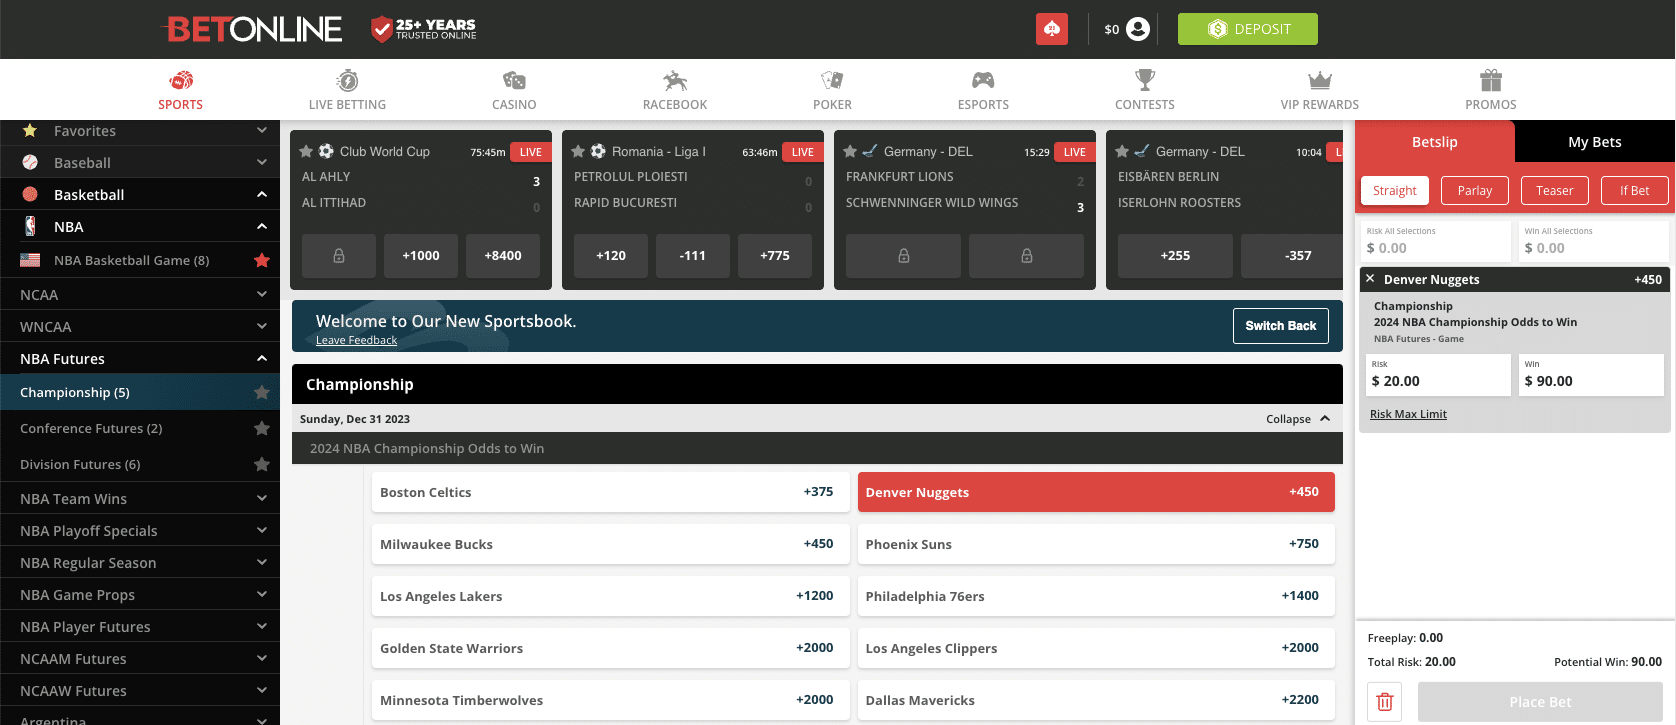Collapse the Basketball section chevron
The height and width of the screenshot is (725, 1676).
coord(262,194)
